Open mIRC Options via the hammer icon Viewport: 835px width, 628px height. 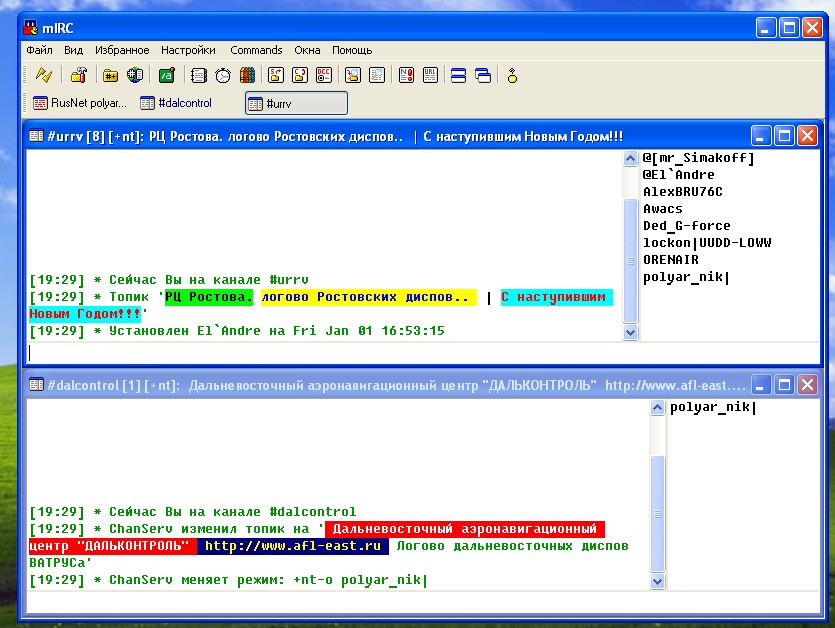click(x=77, y=75)
